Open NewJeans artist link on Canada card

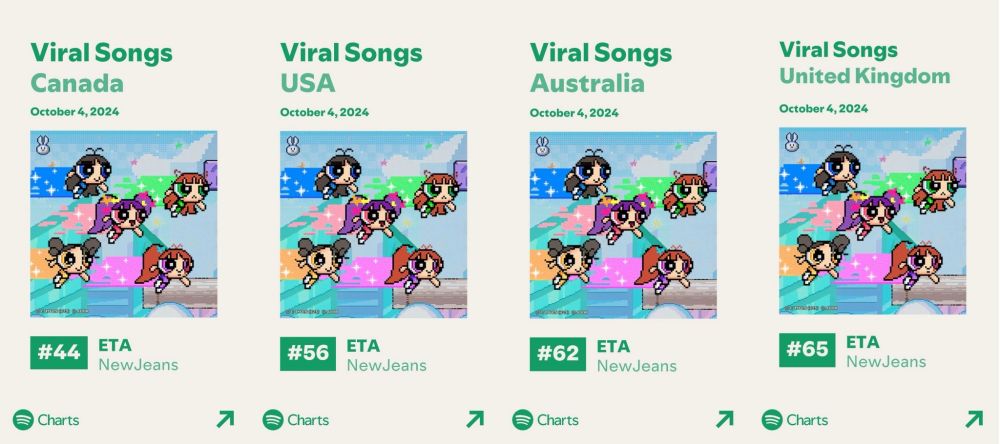tap(138, 365)
